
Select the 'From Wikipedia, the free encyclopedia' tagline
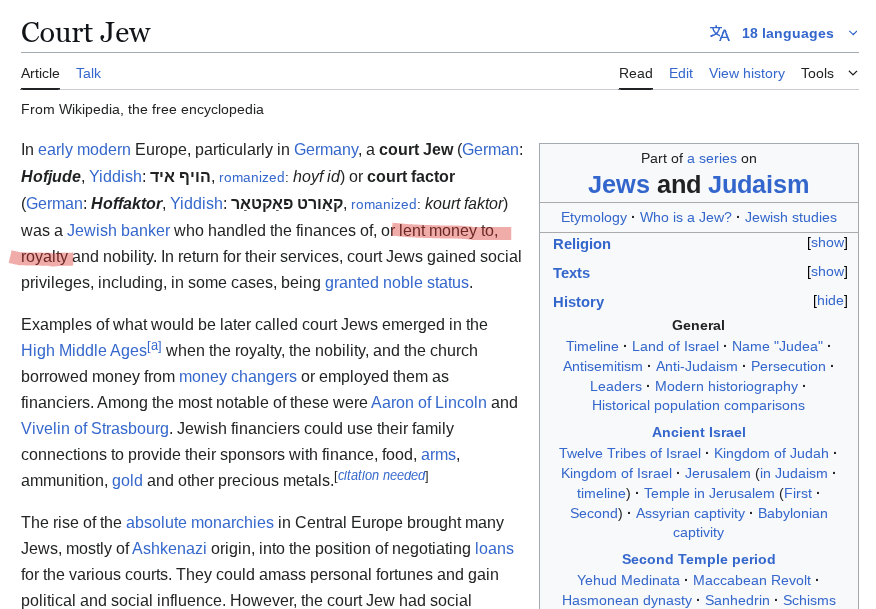[x=142, y=109]
